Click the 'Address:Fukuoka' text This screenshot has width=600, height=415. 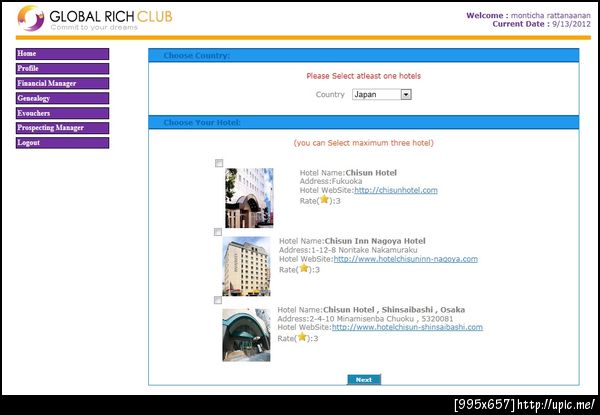point(331,181)
